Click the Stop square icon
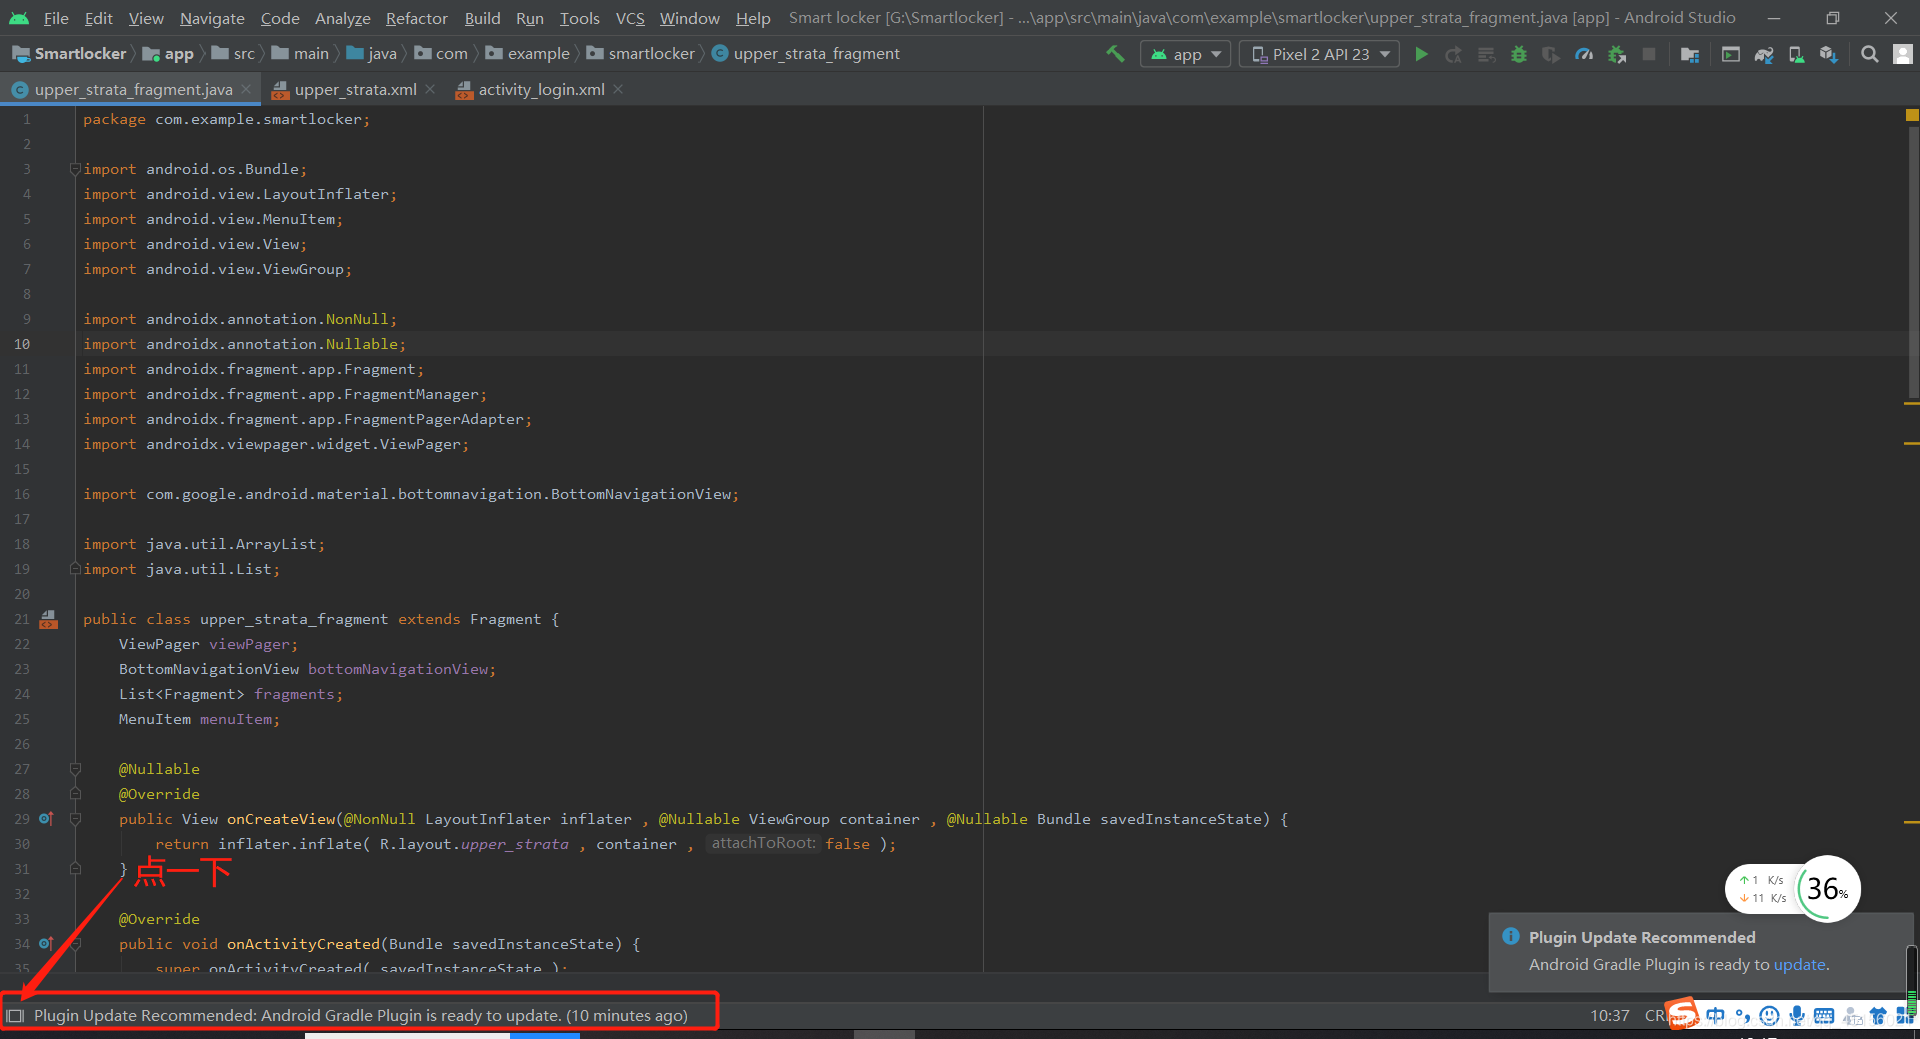Viewport: 1920px width, 1039px height. coord(1649,54)
